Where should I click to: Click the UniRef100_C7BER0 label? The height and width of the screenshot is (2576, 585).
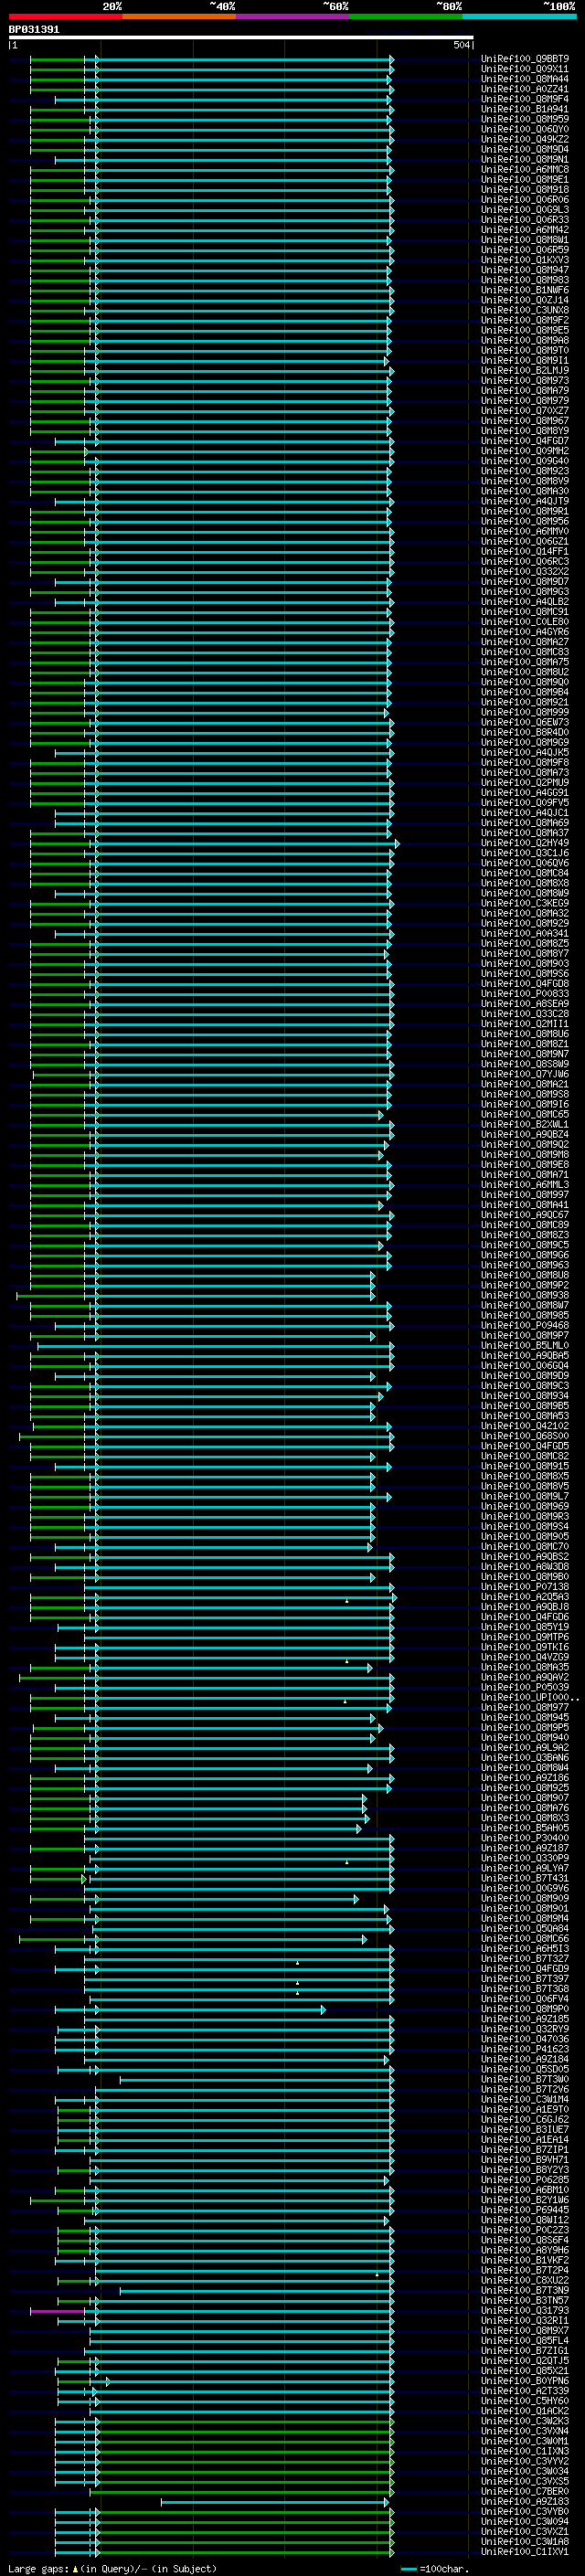524,2491
